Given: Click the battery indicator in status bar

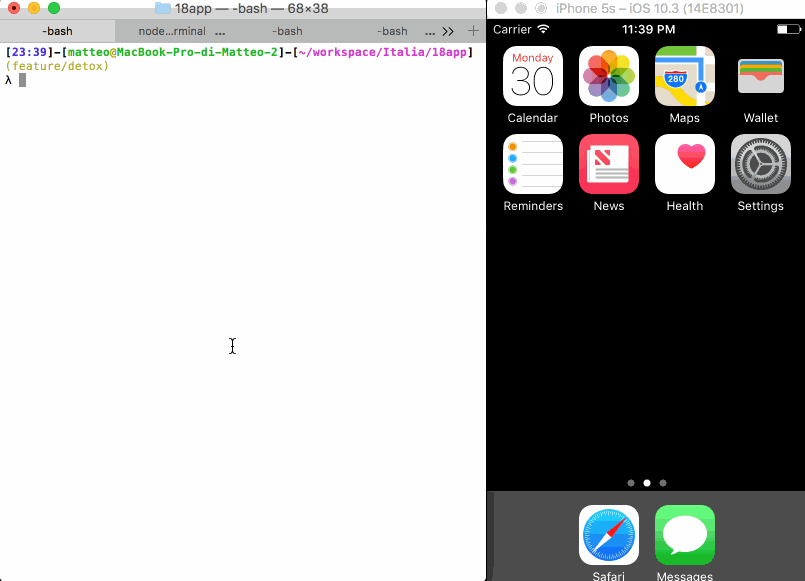Looking at the screenshot, I should point(789,29).
